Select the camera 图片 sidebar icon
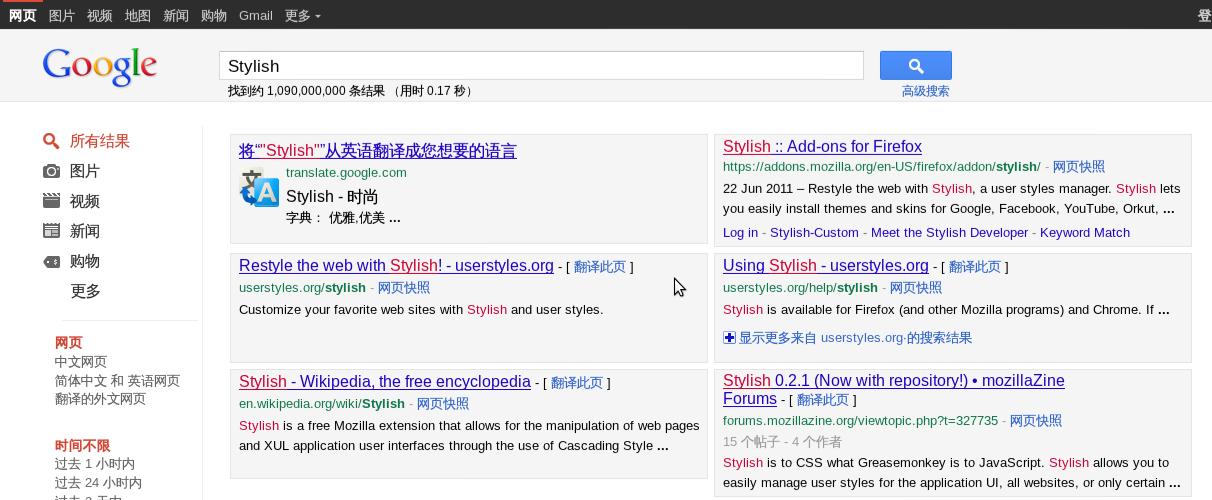The image size is (1212, 500). pos(51,171)
